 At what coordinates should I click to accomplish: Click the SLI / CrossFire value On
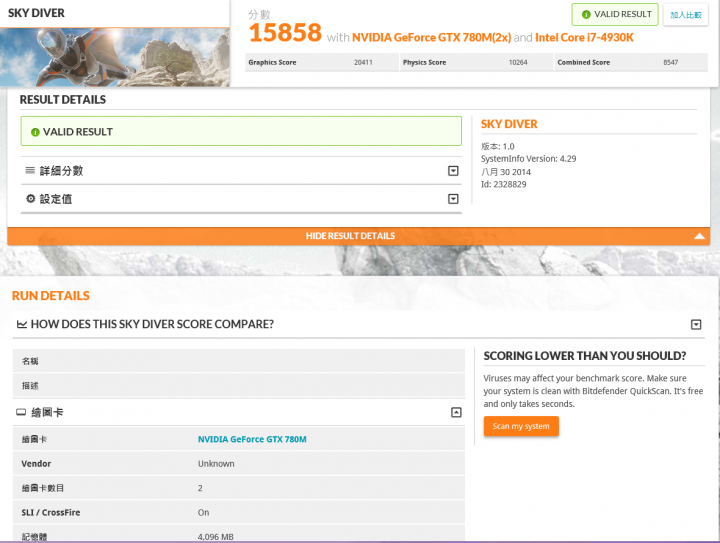203,512
